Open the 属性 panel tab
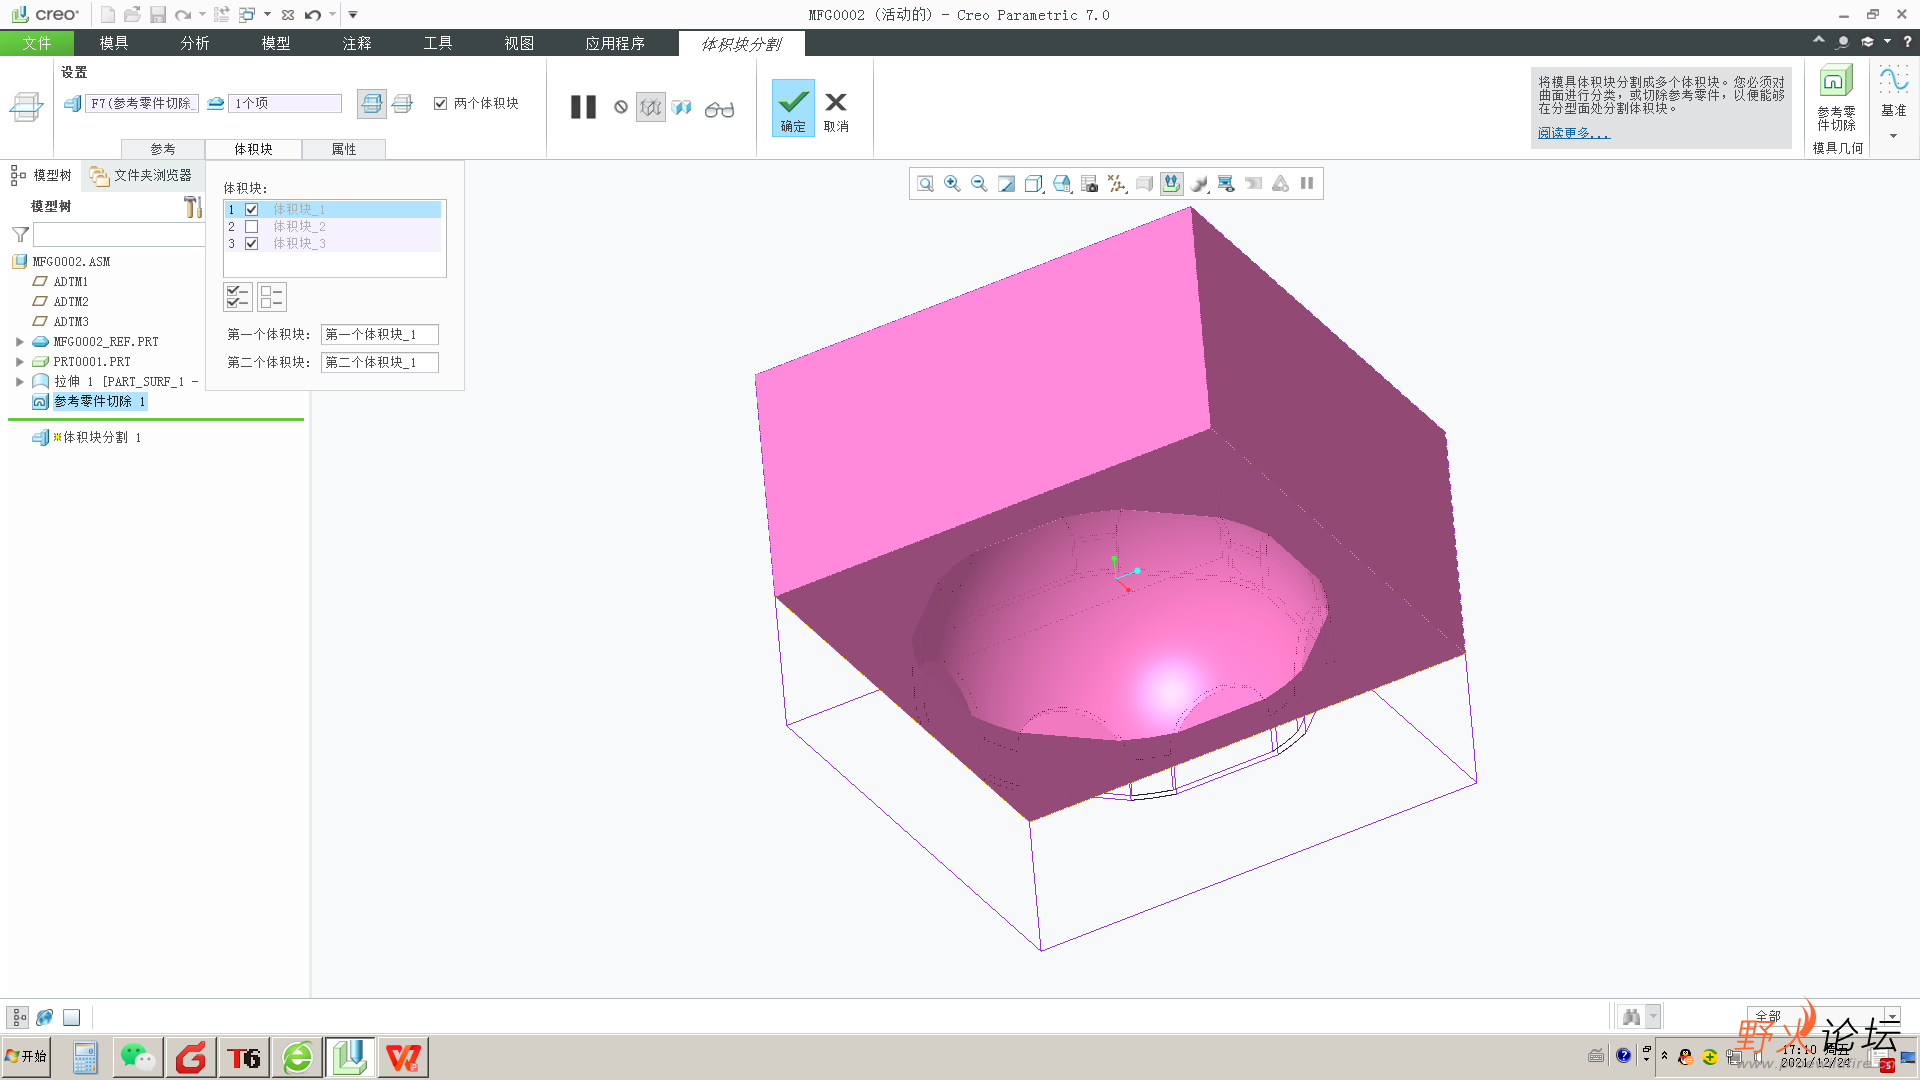This screenshot has height=1080, width=1920. coord(344,149)
